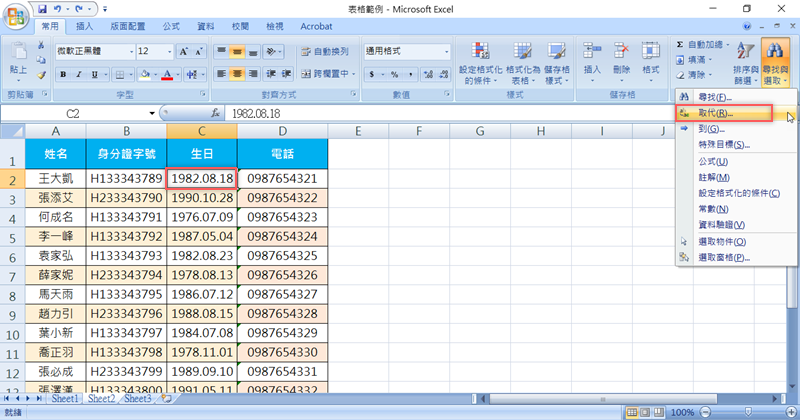Screen dimensions: 800x420
Task: Click the insert function fx icon
Action: tap(215, 114)
